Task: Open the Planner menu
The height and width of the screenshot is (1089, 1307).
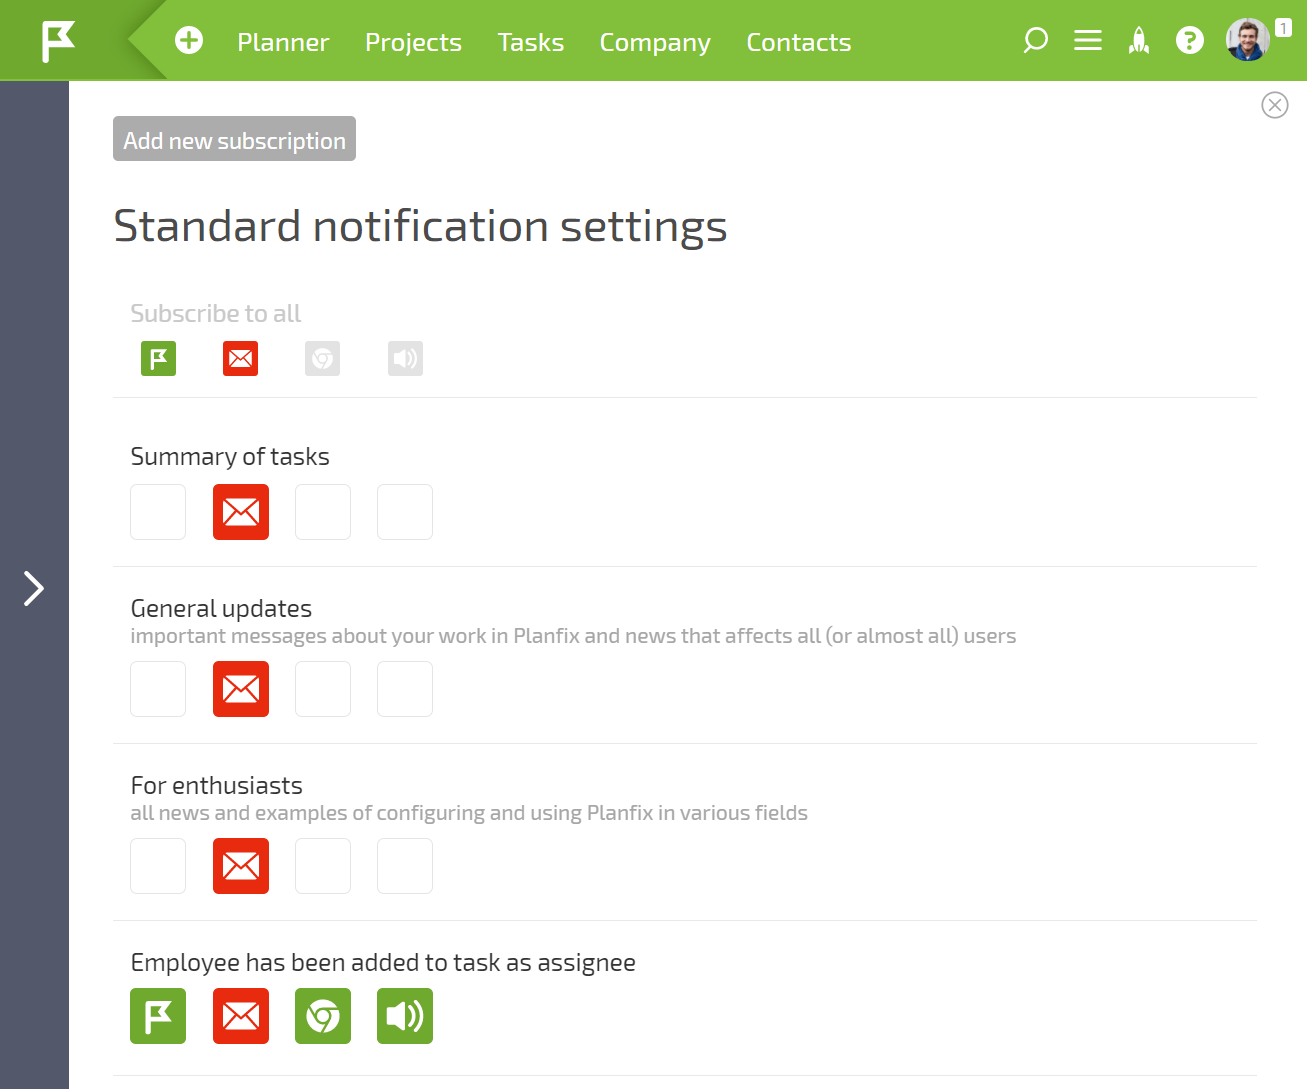Action: click(283, 42)
